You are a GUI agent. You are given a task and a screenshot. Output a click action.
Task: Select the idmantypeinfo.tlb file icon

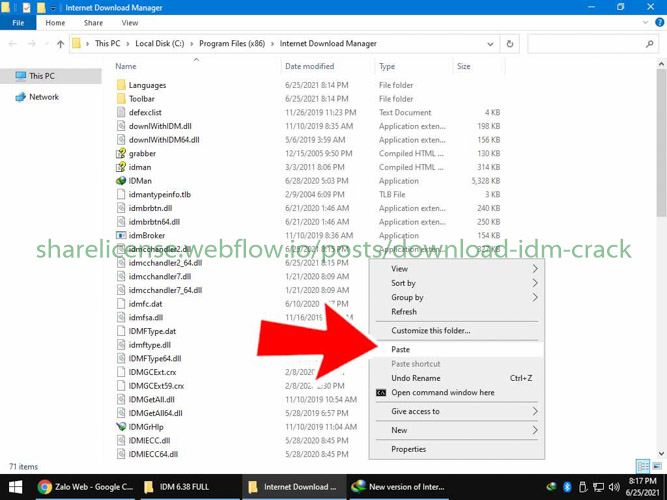pyautogui.click(x=121, y=194)
